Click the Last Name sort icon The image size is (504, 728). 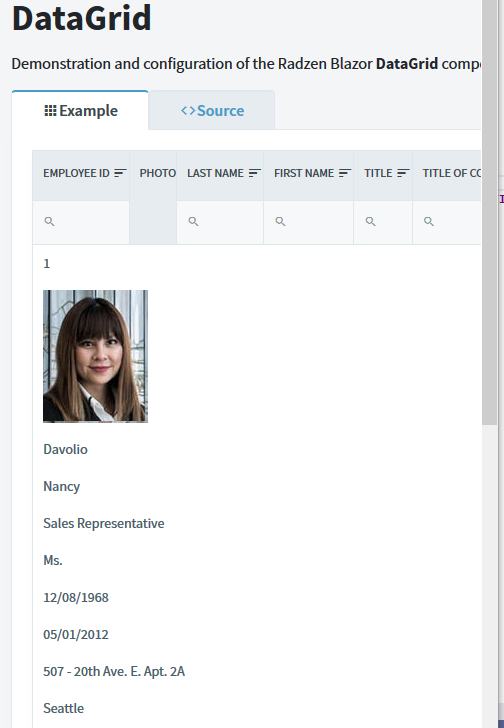[x=254, y=173]
